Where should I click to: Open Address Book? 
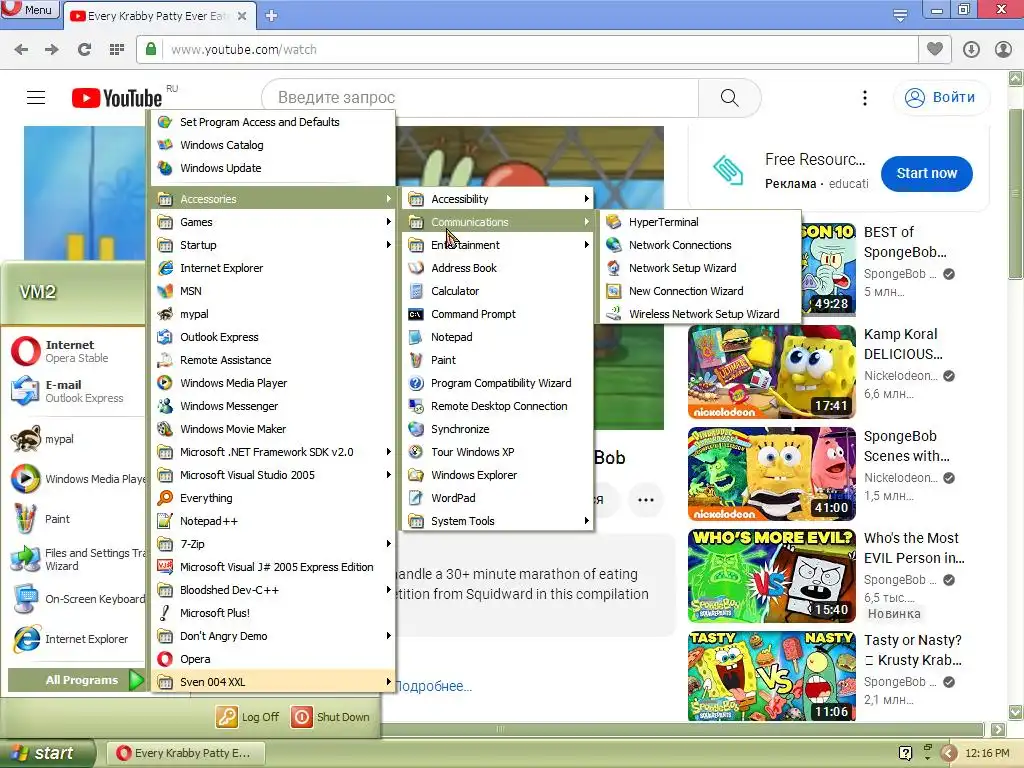click(498, 268)
